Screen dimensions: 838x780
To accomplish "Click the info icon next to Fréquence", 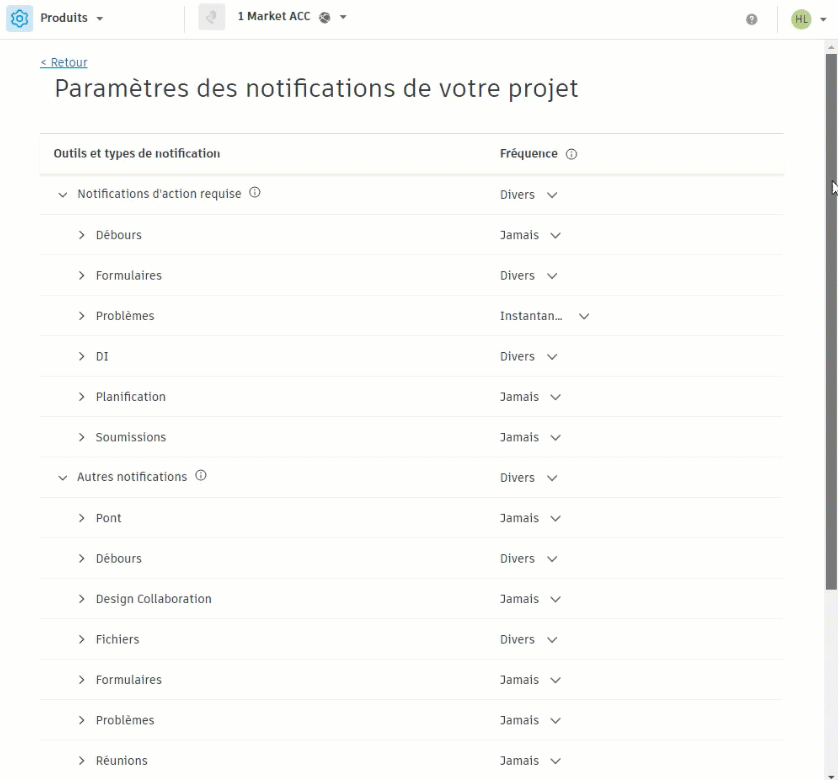I will pyautogui.click(x=571, y=153).
